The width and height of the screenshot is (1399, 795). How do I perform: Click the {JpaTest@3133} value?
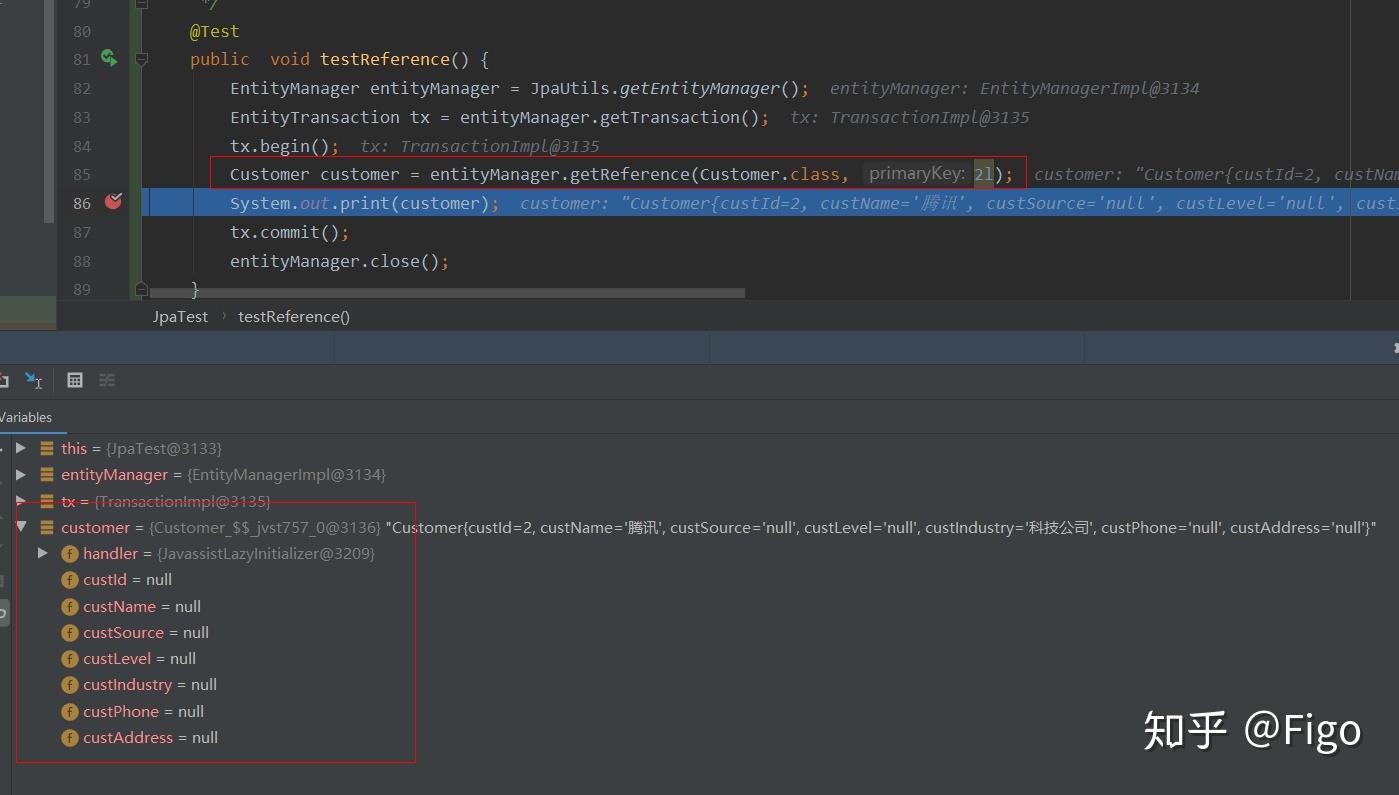click(x=164, y=448)
